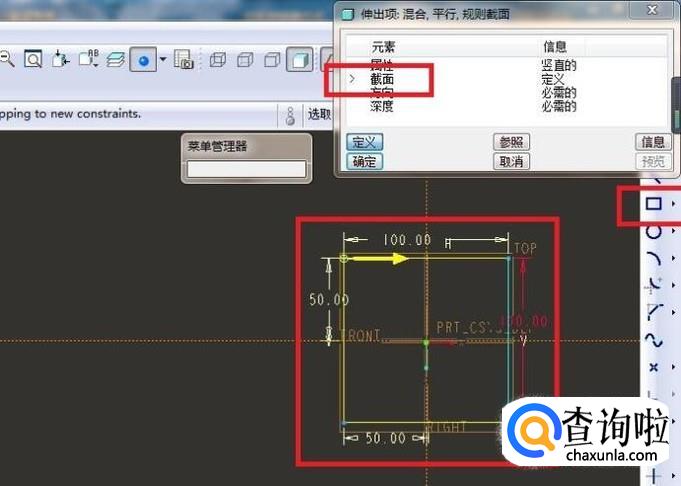The width and height of the screenshot is (681, 486).
Task: Switch to Shading display mode
Action: pos(300,60)
